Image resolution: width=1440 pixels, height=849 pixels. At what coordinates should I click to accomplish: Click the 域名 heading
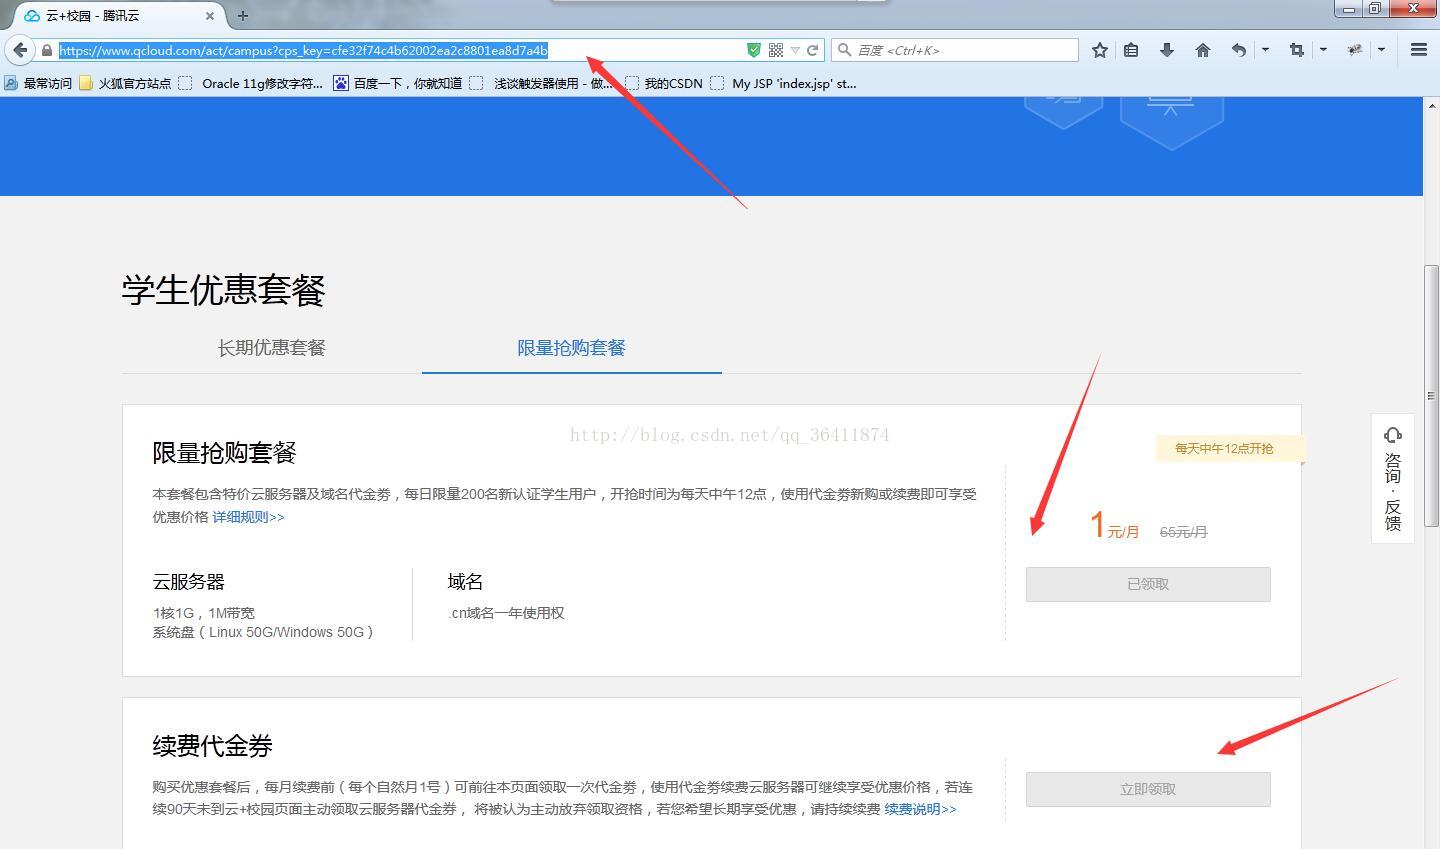click(465, 582)
